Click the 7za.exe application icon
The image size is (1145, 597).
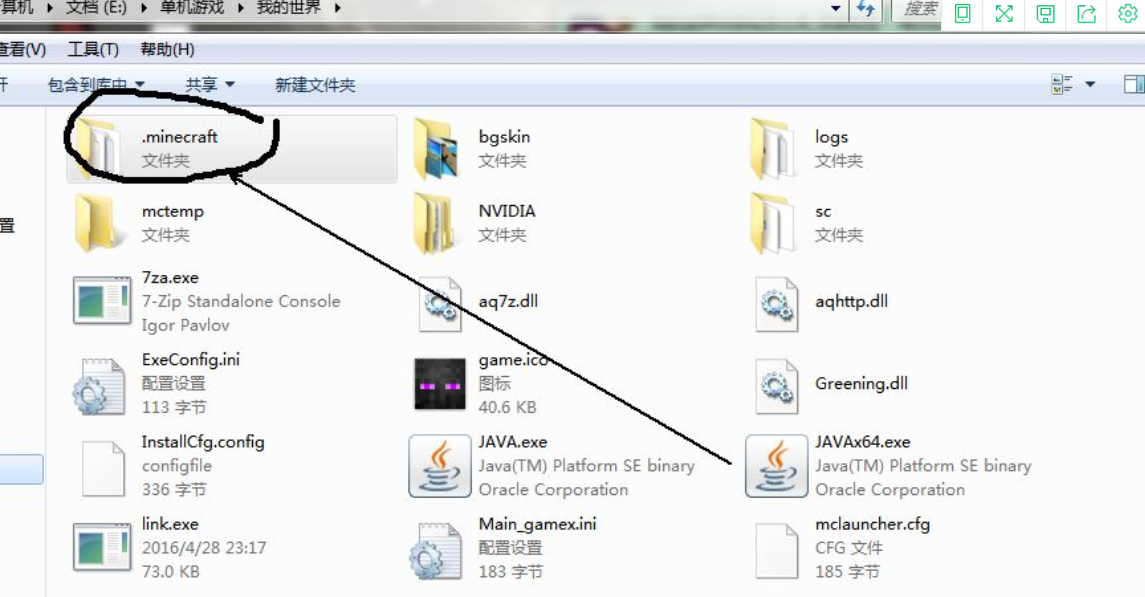click(102, 300)
